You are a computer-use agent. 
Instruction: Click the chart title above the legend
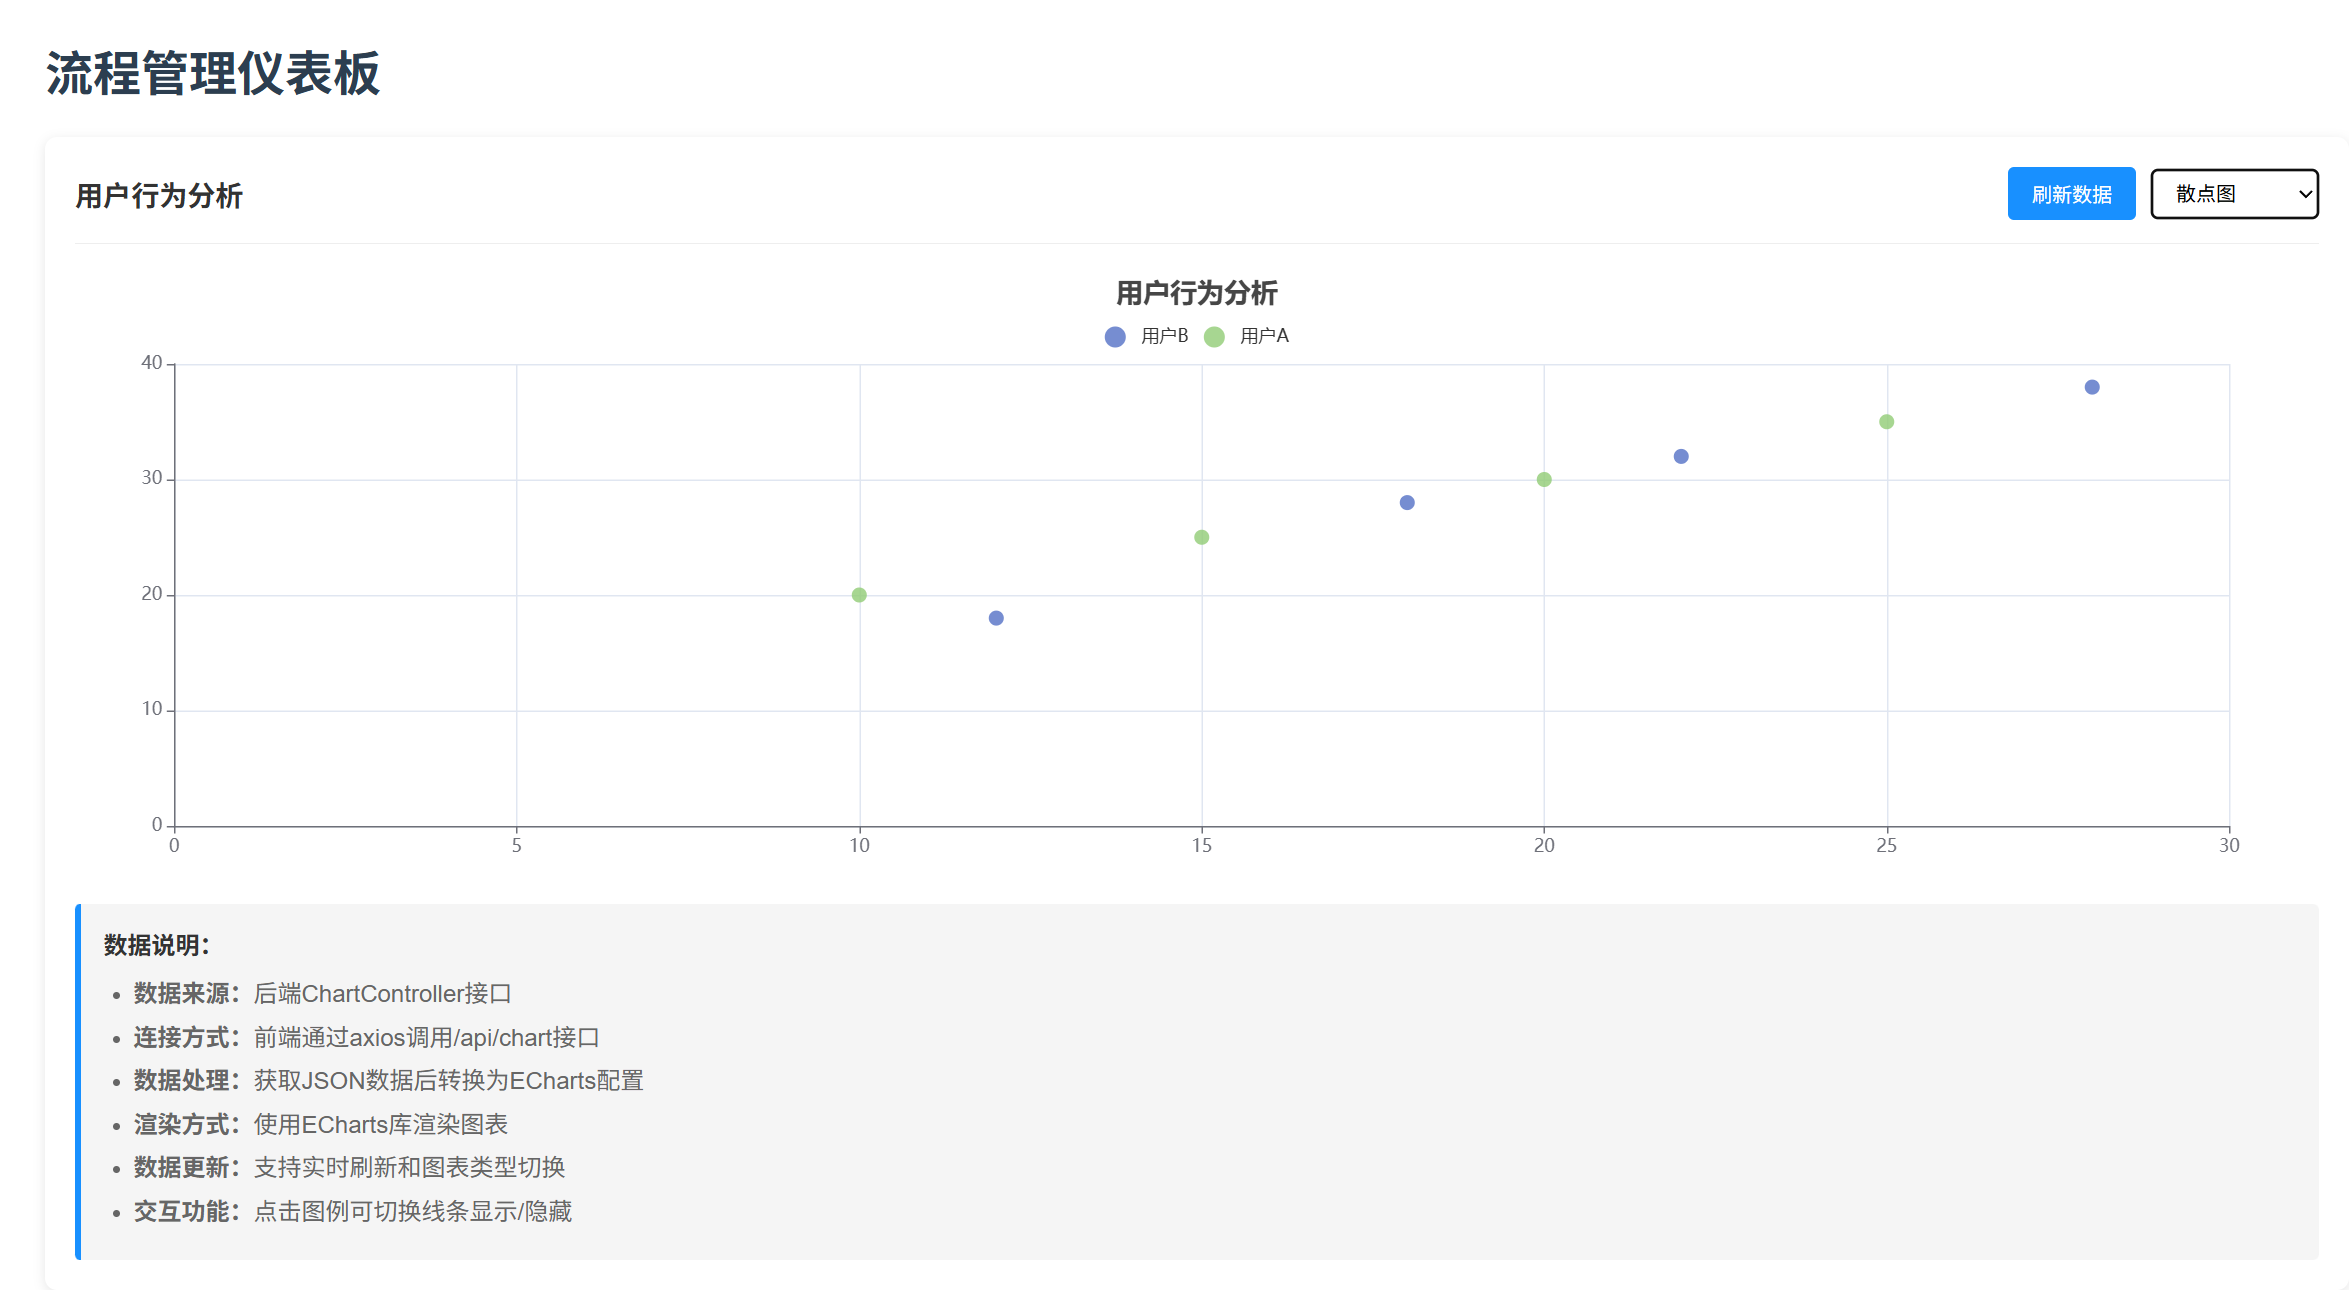pos(1196,293)
